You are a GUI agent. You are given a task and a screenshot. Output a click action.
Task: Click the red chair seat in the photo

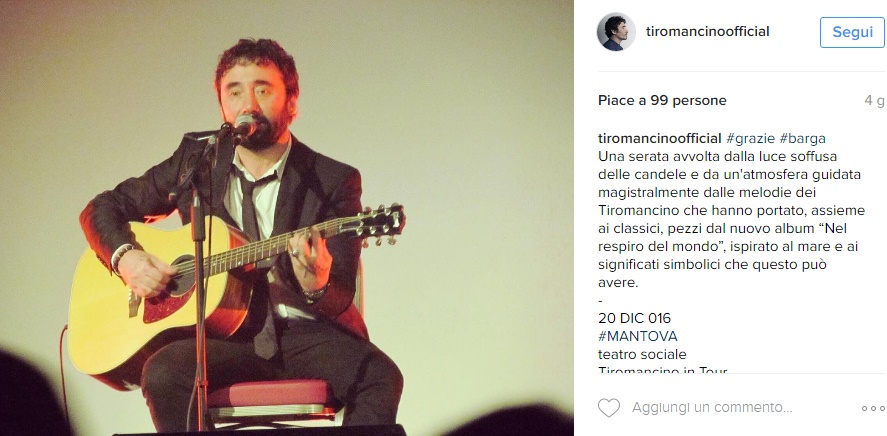pos(270,393)
